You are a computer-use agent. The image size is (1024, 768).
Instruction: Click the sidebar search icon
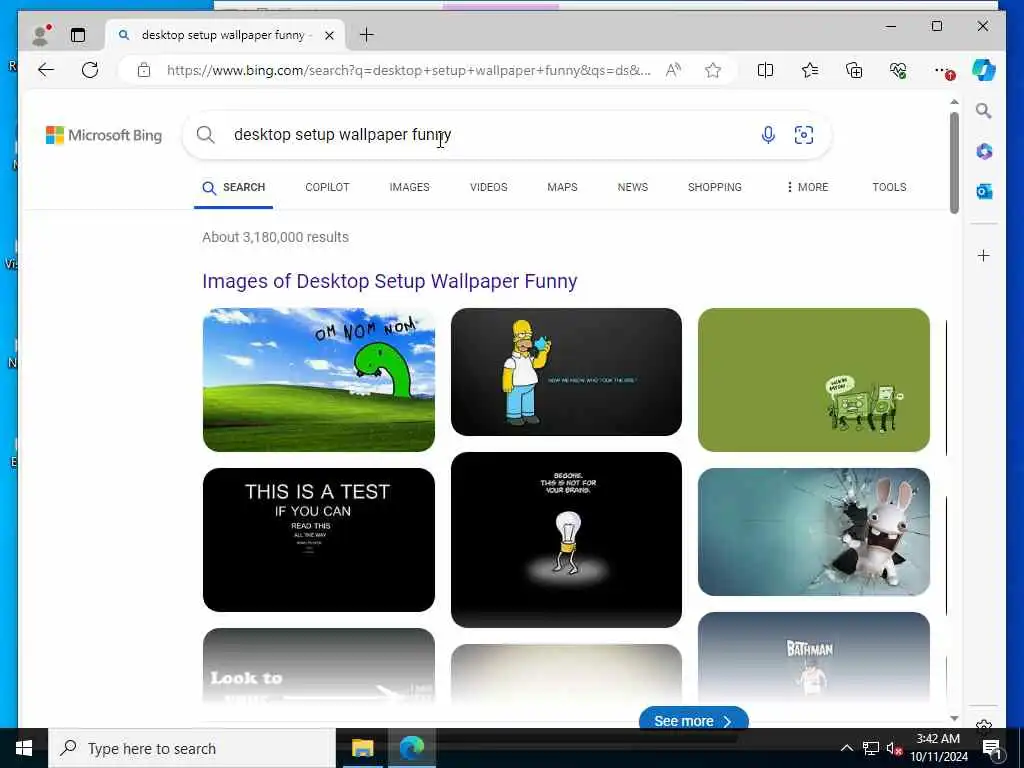[x=984, y=111]
